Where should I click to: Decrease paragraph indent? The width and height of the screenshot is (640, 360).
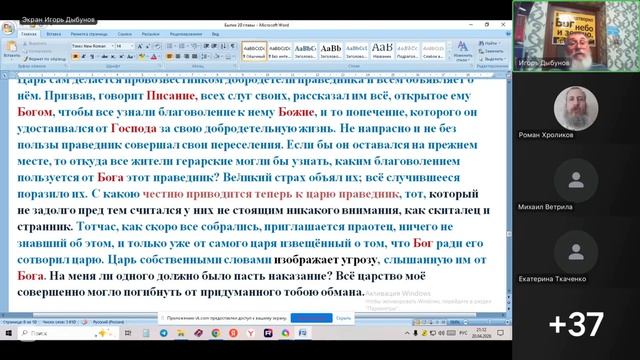(x=206, y=46)
